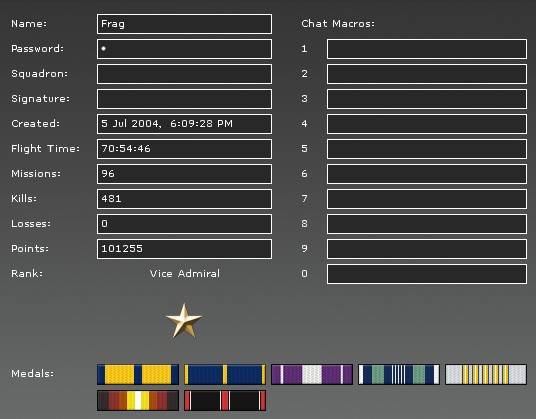The width and height of the screenshot is (536, 419).
Task: Click chat macro field 1
Action: click(x=427, y=49)
